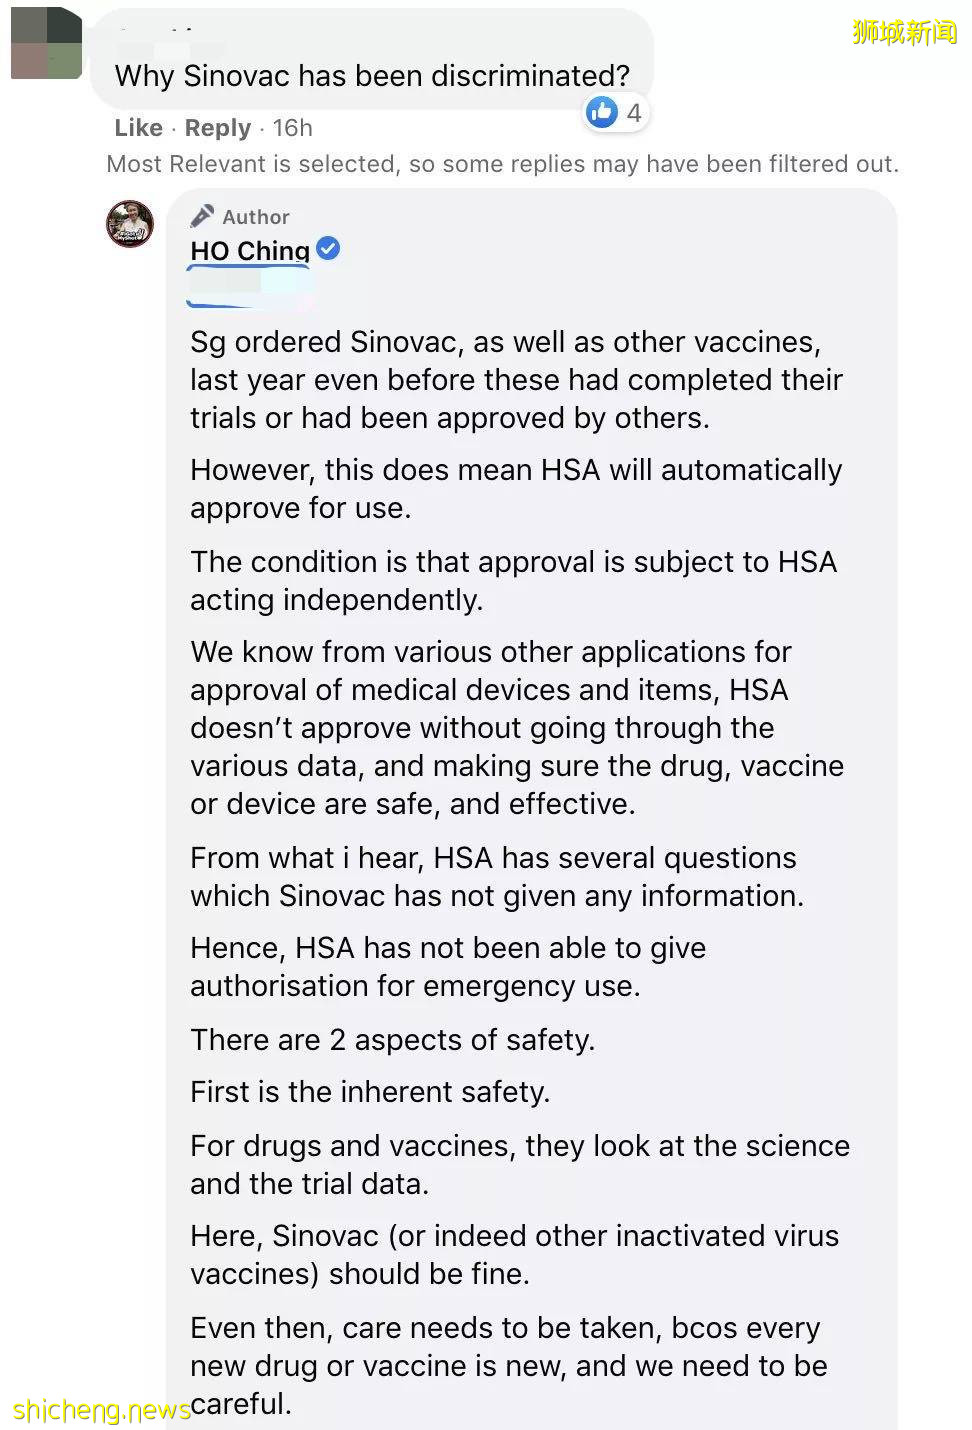Click the blurred tag under HO Ching's name
The image size is (972, 1430).
click(x=250, y=288)
